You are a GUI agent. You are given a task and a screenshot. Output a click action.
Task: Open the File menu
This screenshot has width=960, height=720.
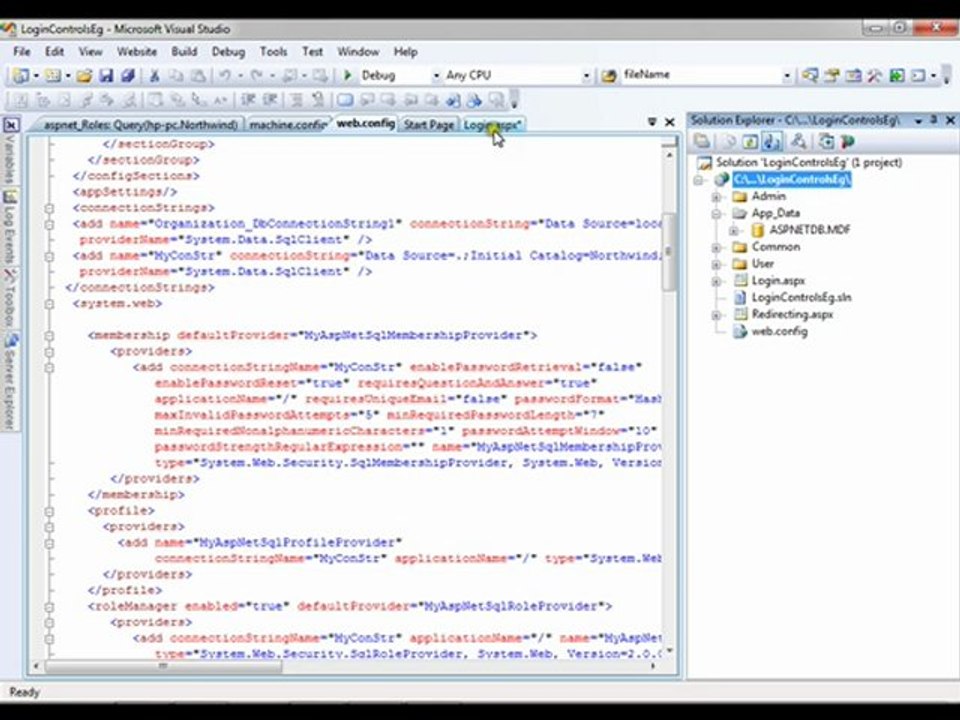coord(21,51)
